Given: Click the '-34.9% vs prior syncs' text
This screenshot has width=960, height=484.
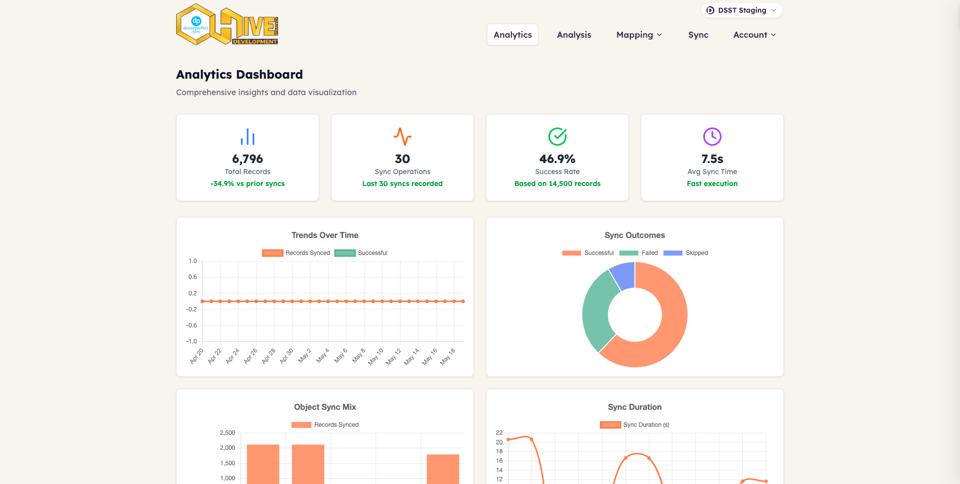Looking at the screenshot, I should click(247, 184).
